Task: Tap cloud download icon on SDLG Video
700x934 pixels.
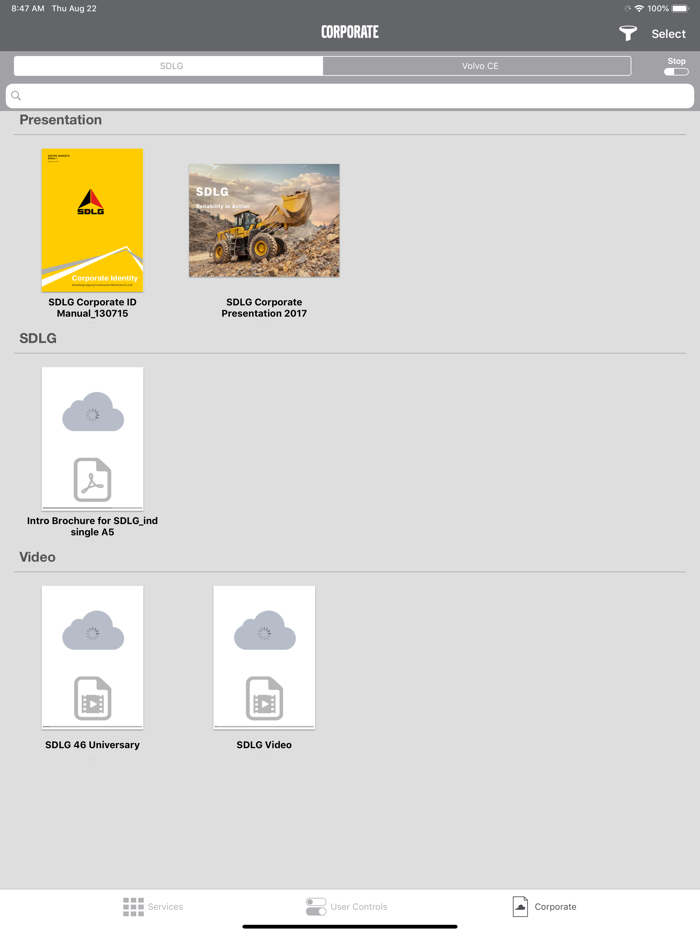Action: pyautogui.click(x=265, y=630)
